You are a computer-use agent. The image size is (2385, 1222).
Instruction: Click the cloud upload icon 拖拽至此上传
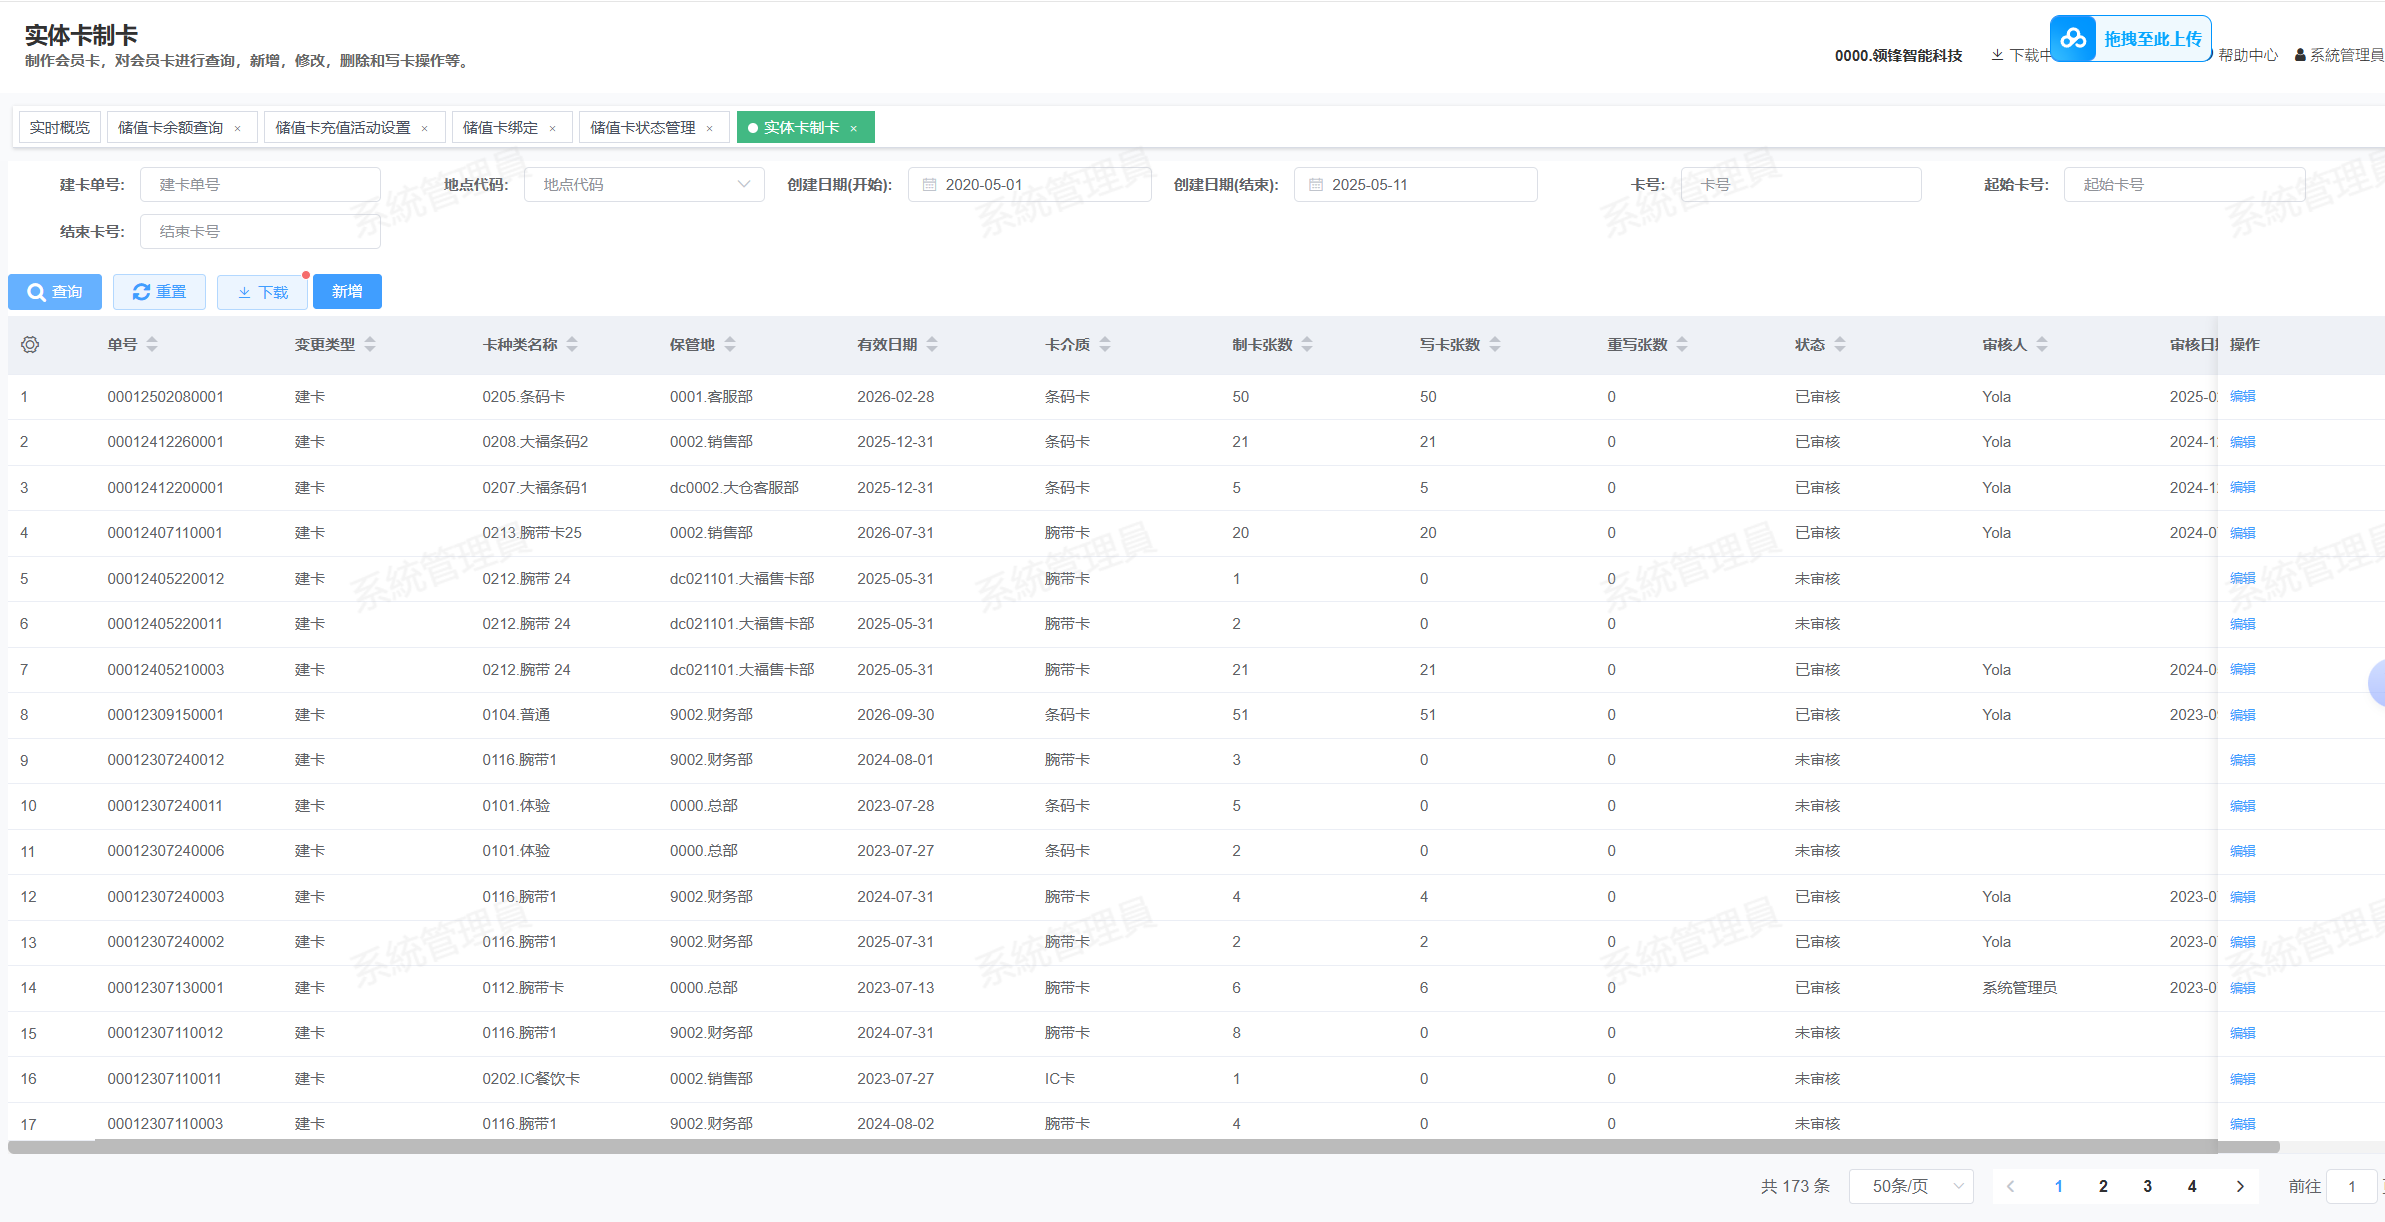(2073, 39)
